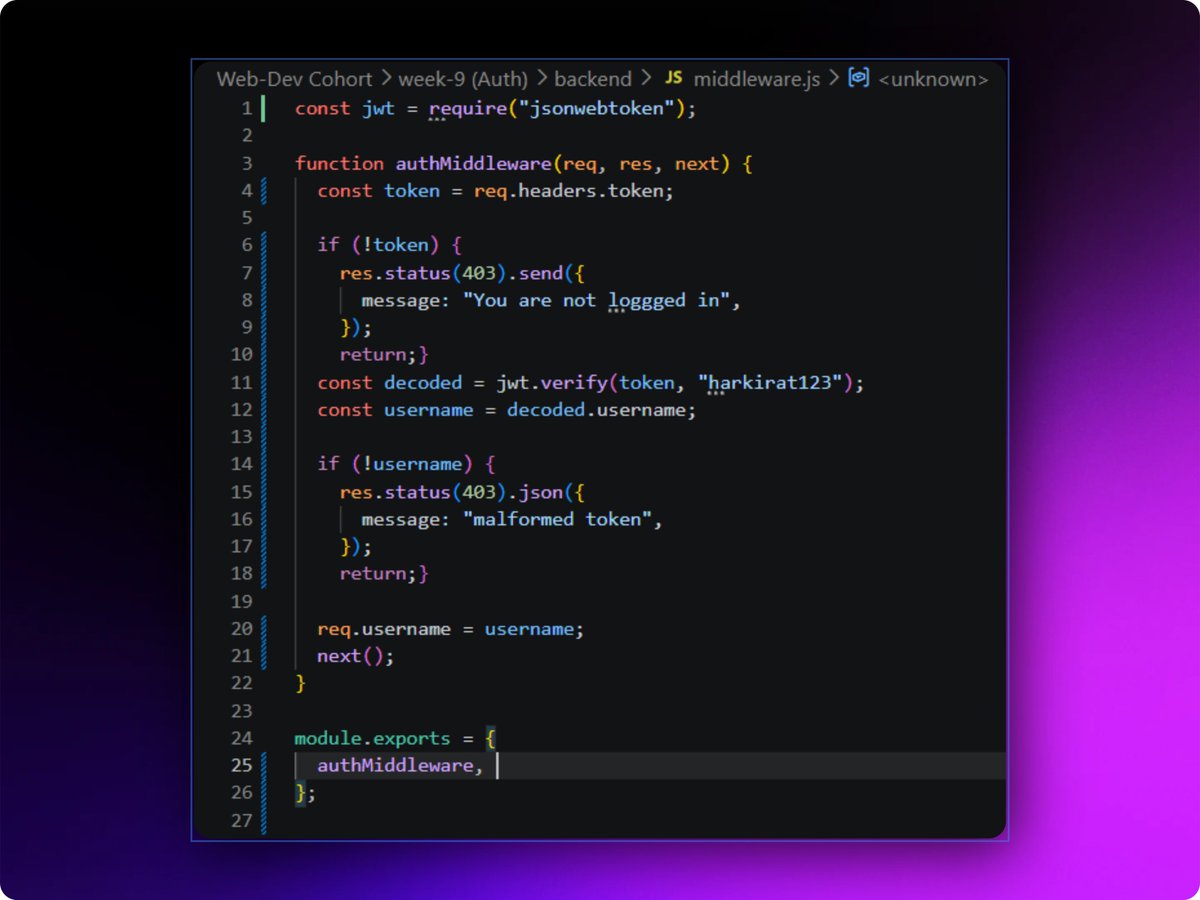Screen dimensions: 1200x900
Task: Select the middleware.js breadcrumb
Action: (x=756, y=79)
